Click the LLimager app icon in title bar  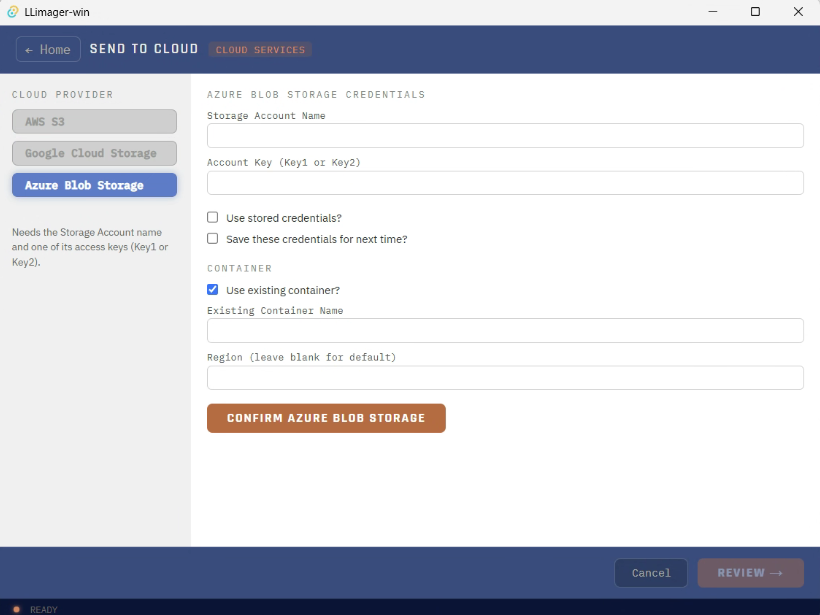[13, 12]
